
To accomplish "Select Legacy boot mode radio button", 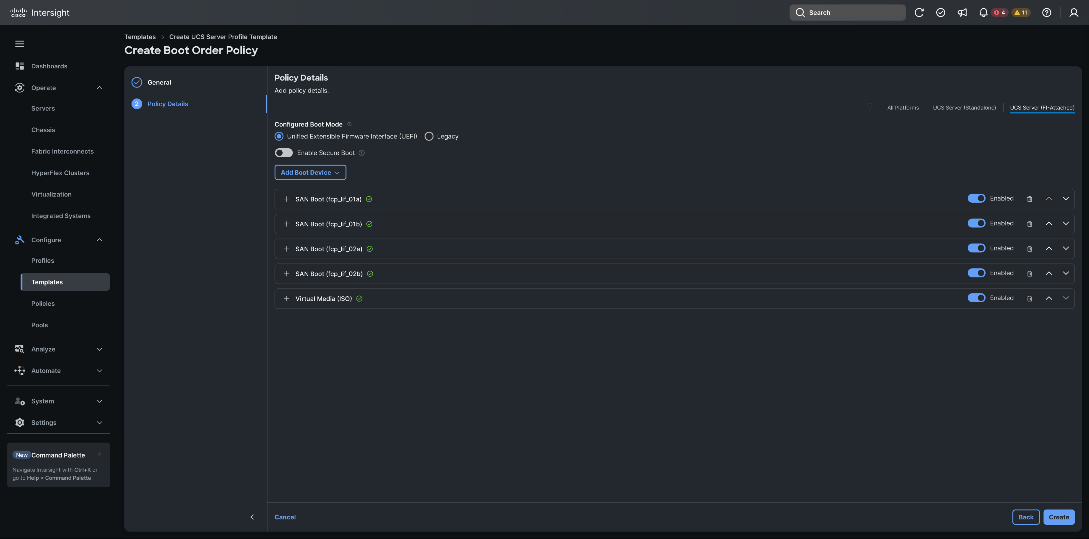I will point(429,136).
